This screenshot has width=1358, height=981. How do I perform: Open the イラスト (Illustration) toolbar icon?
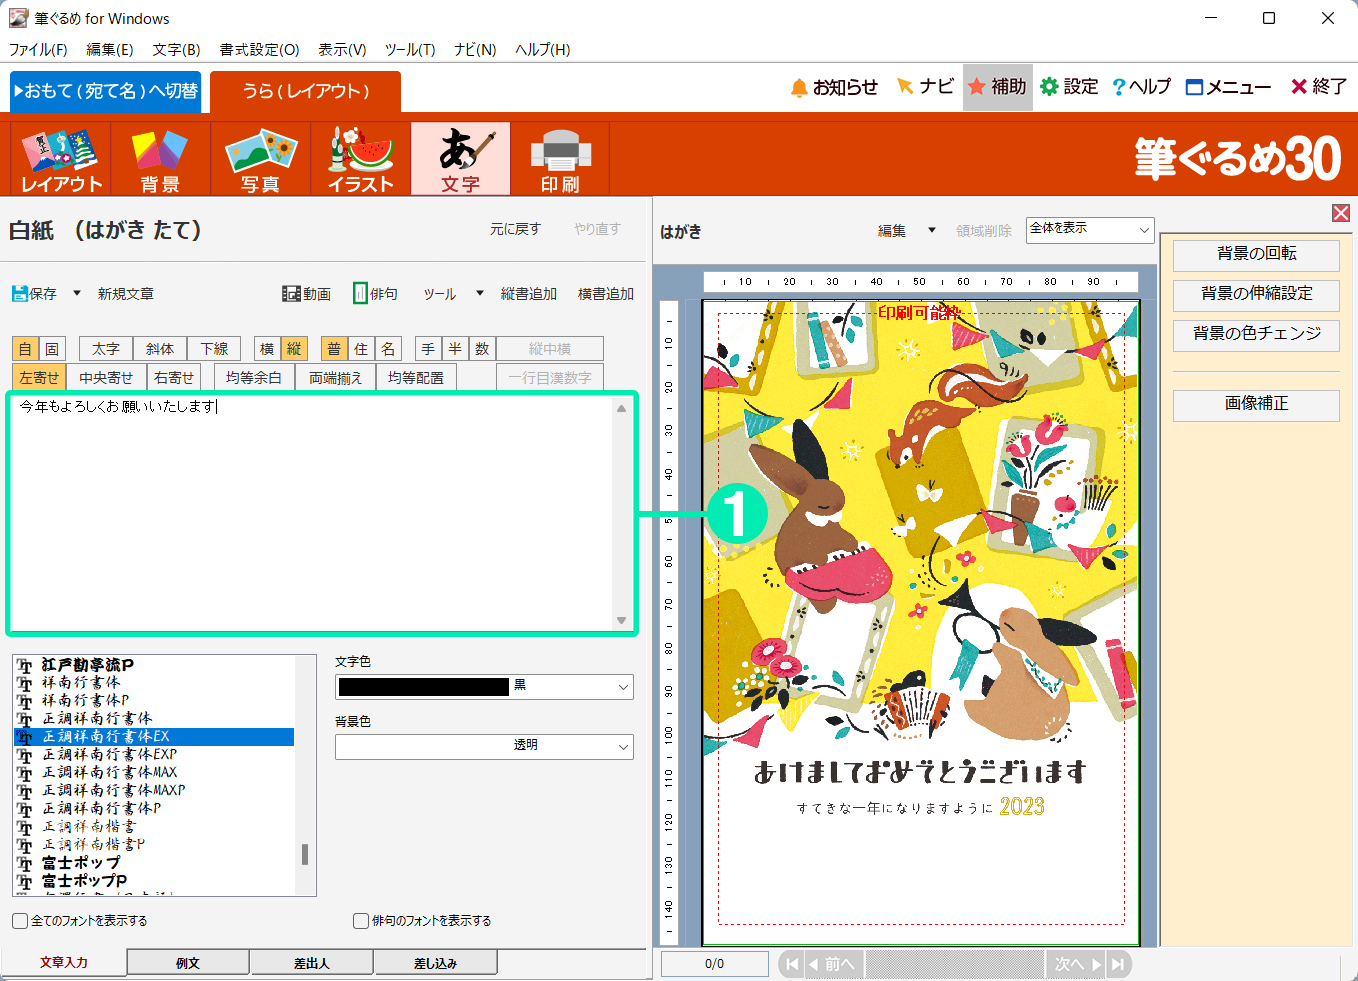360,159
